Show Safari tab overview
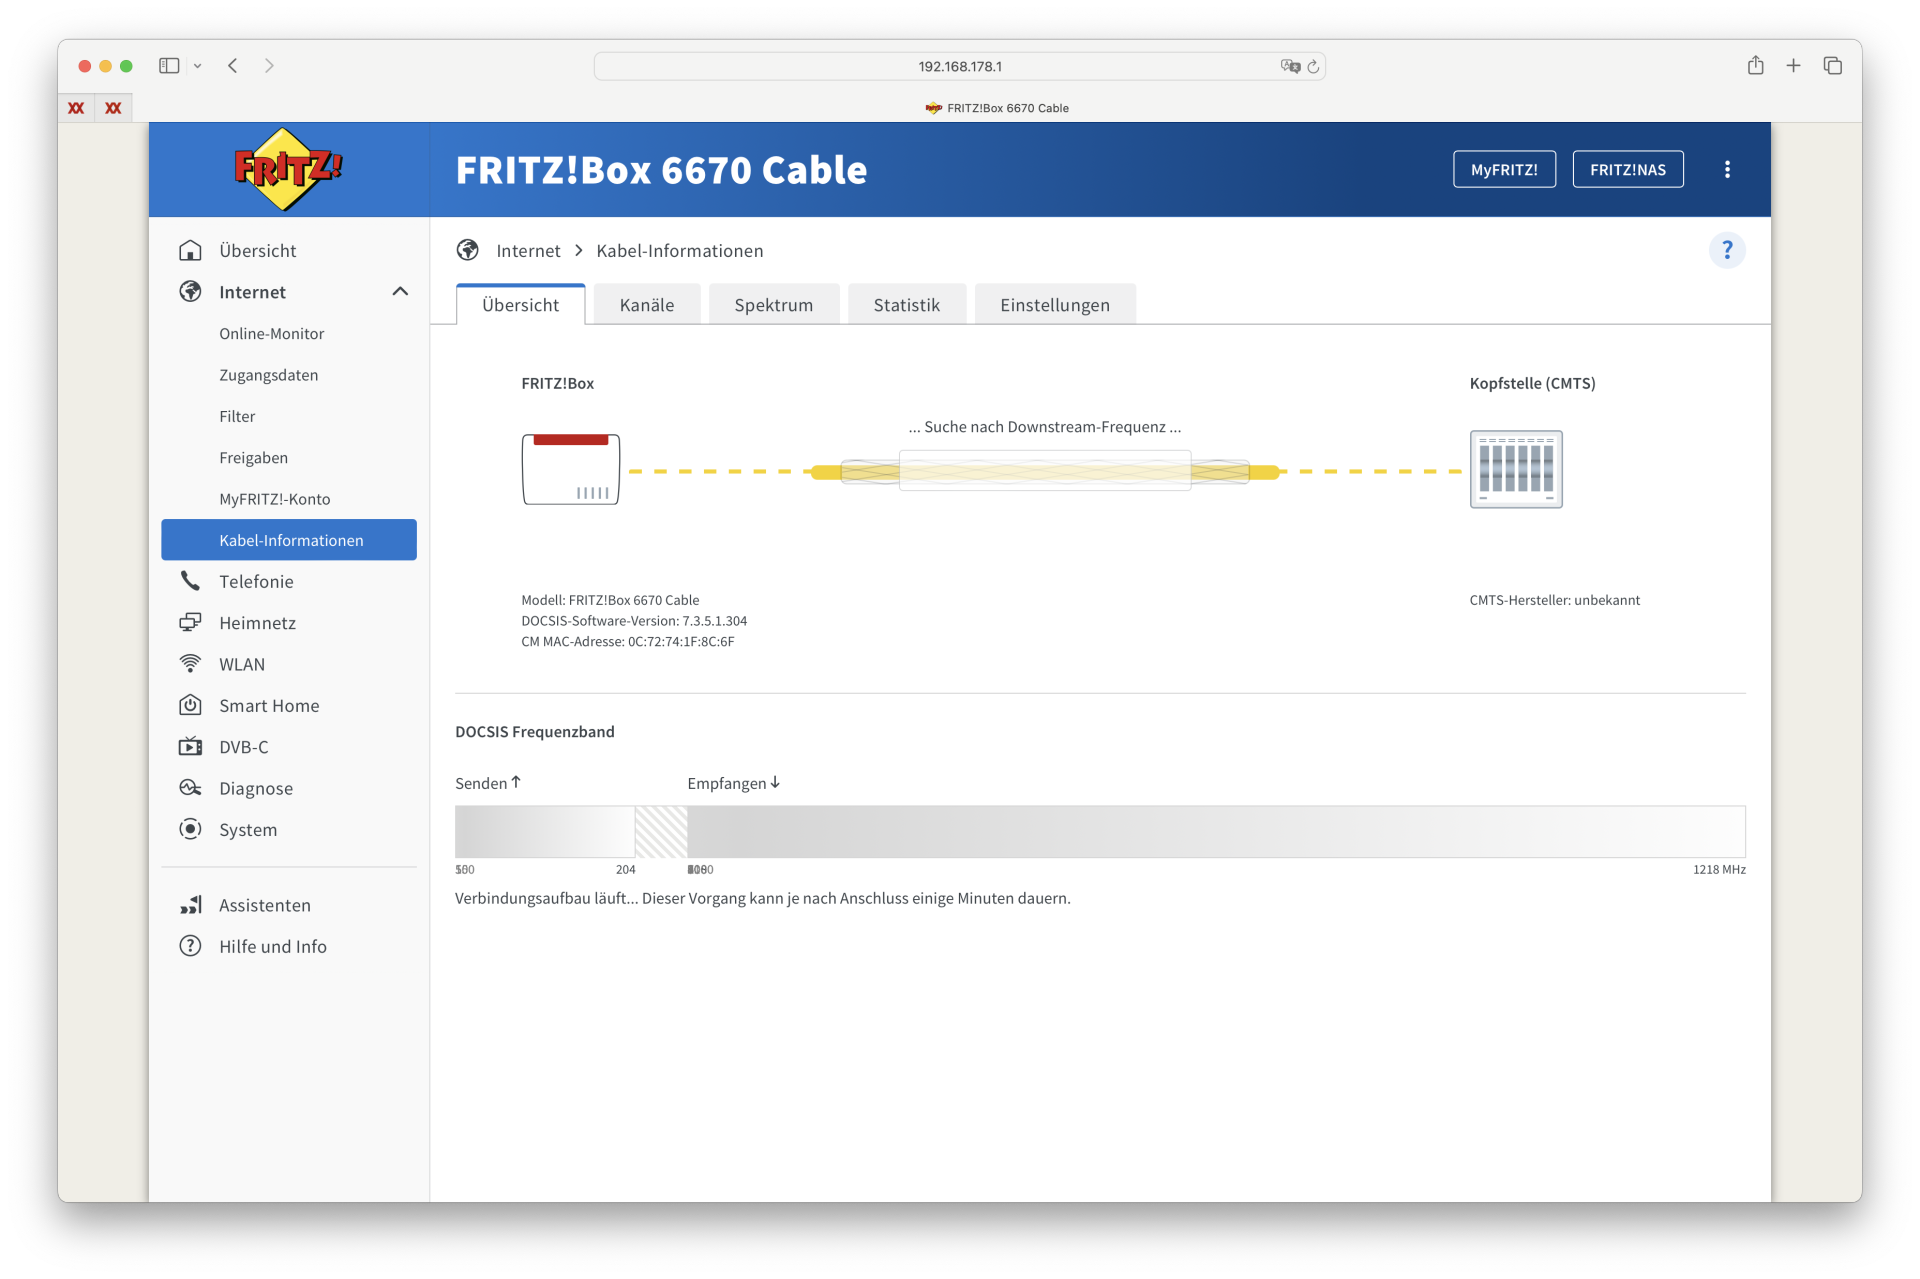This screenshot has width=1920, height=1279. pos(1832,65)
